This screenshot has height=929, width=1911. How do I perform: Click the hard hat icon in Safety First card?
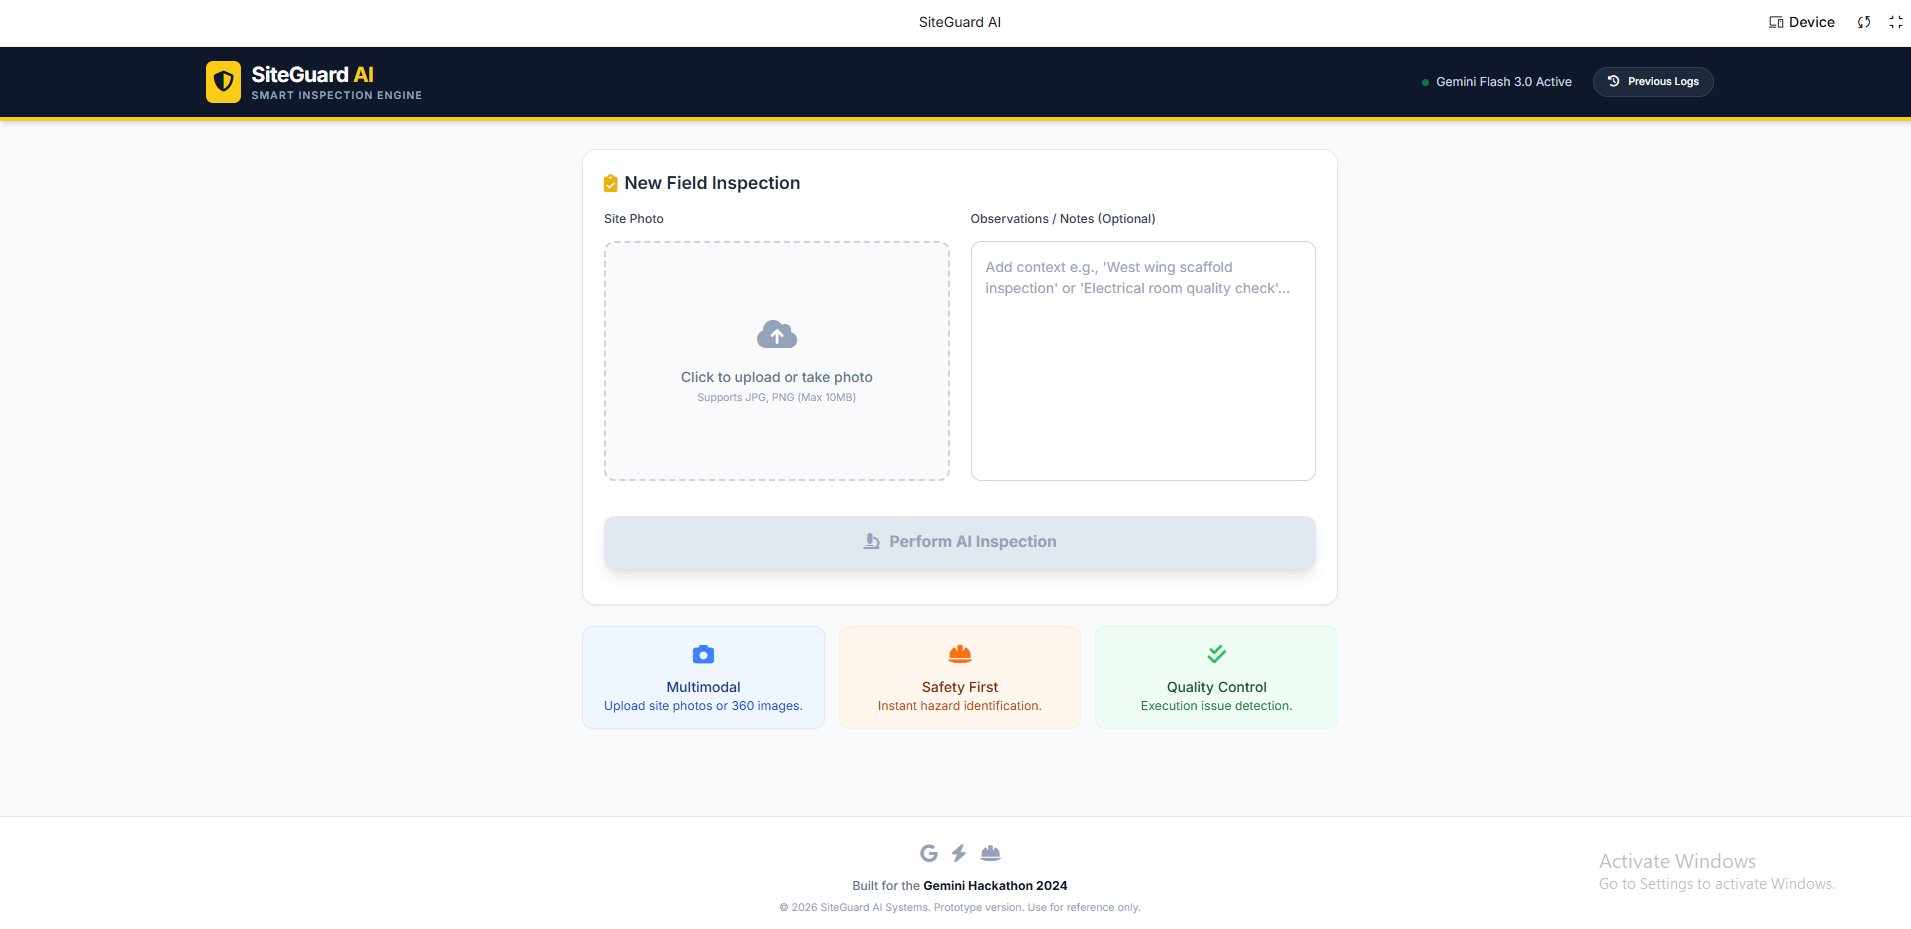pos(960,654)
